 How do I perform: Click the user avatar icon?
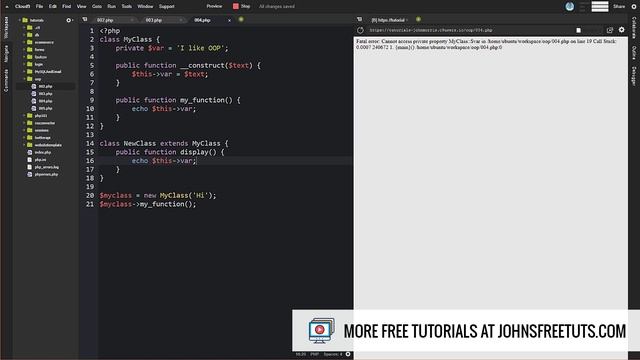click(570, 6)
